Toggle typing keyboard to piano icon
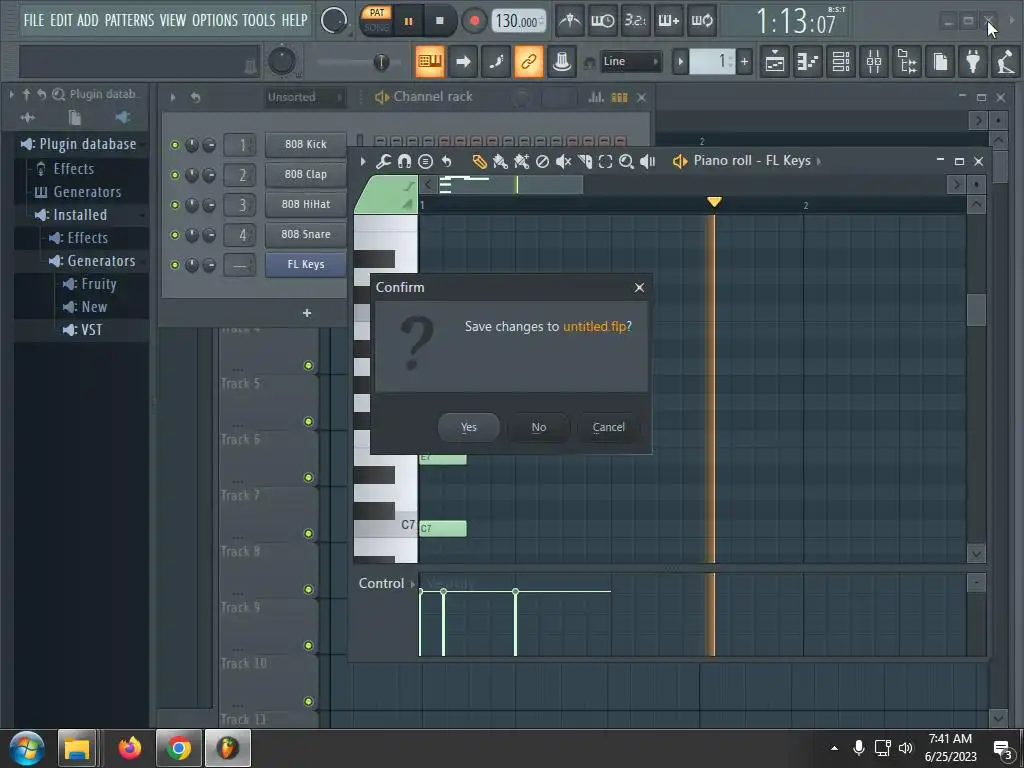 pyautogui.click(x=430, y=62)
